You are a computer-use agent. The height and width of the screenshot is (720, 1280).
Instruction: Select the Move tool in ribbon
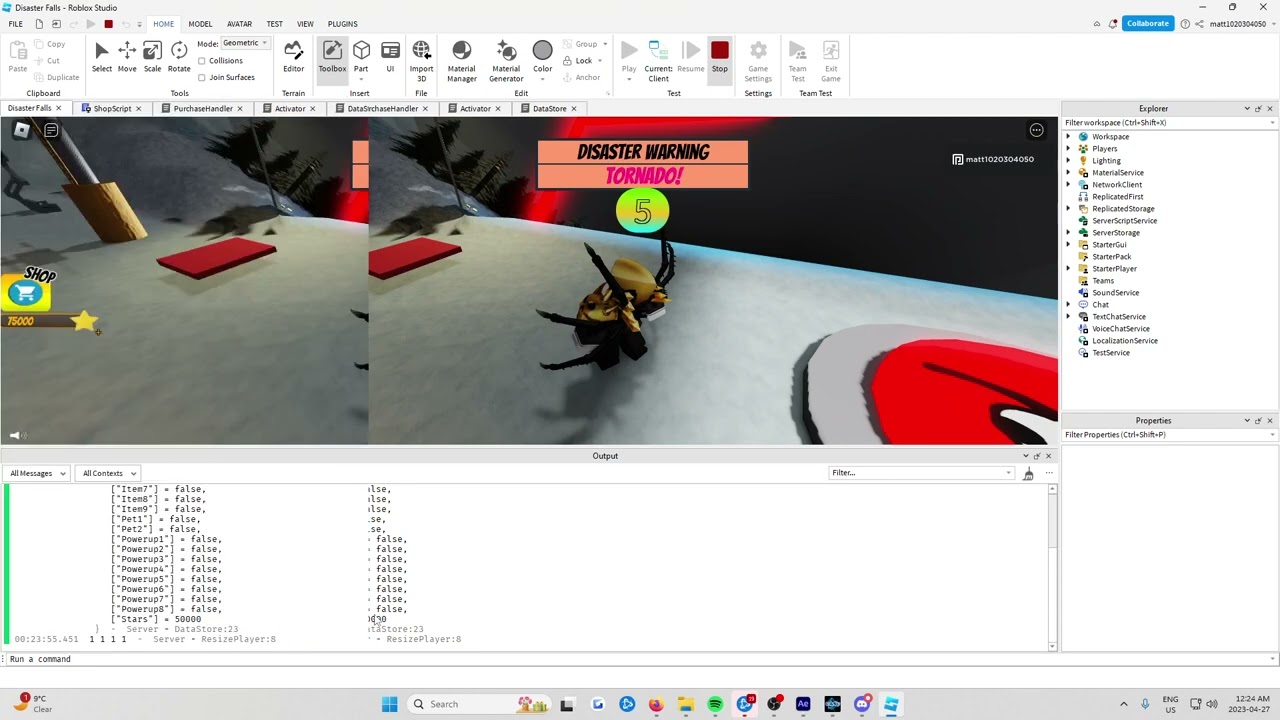pyautogui.click(x=127, y=57)
